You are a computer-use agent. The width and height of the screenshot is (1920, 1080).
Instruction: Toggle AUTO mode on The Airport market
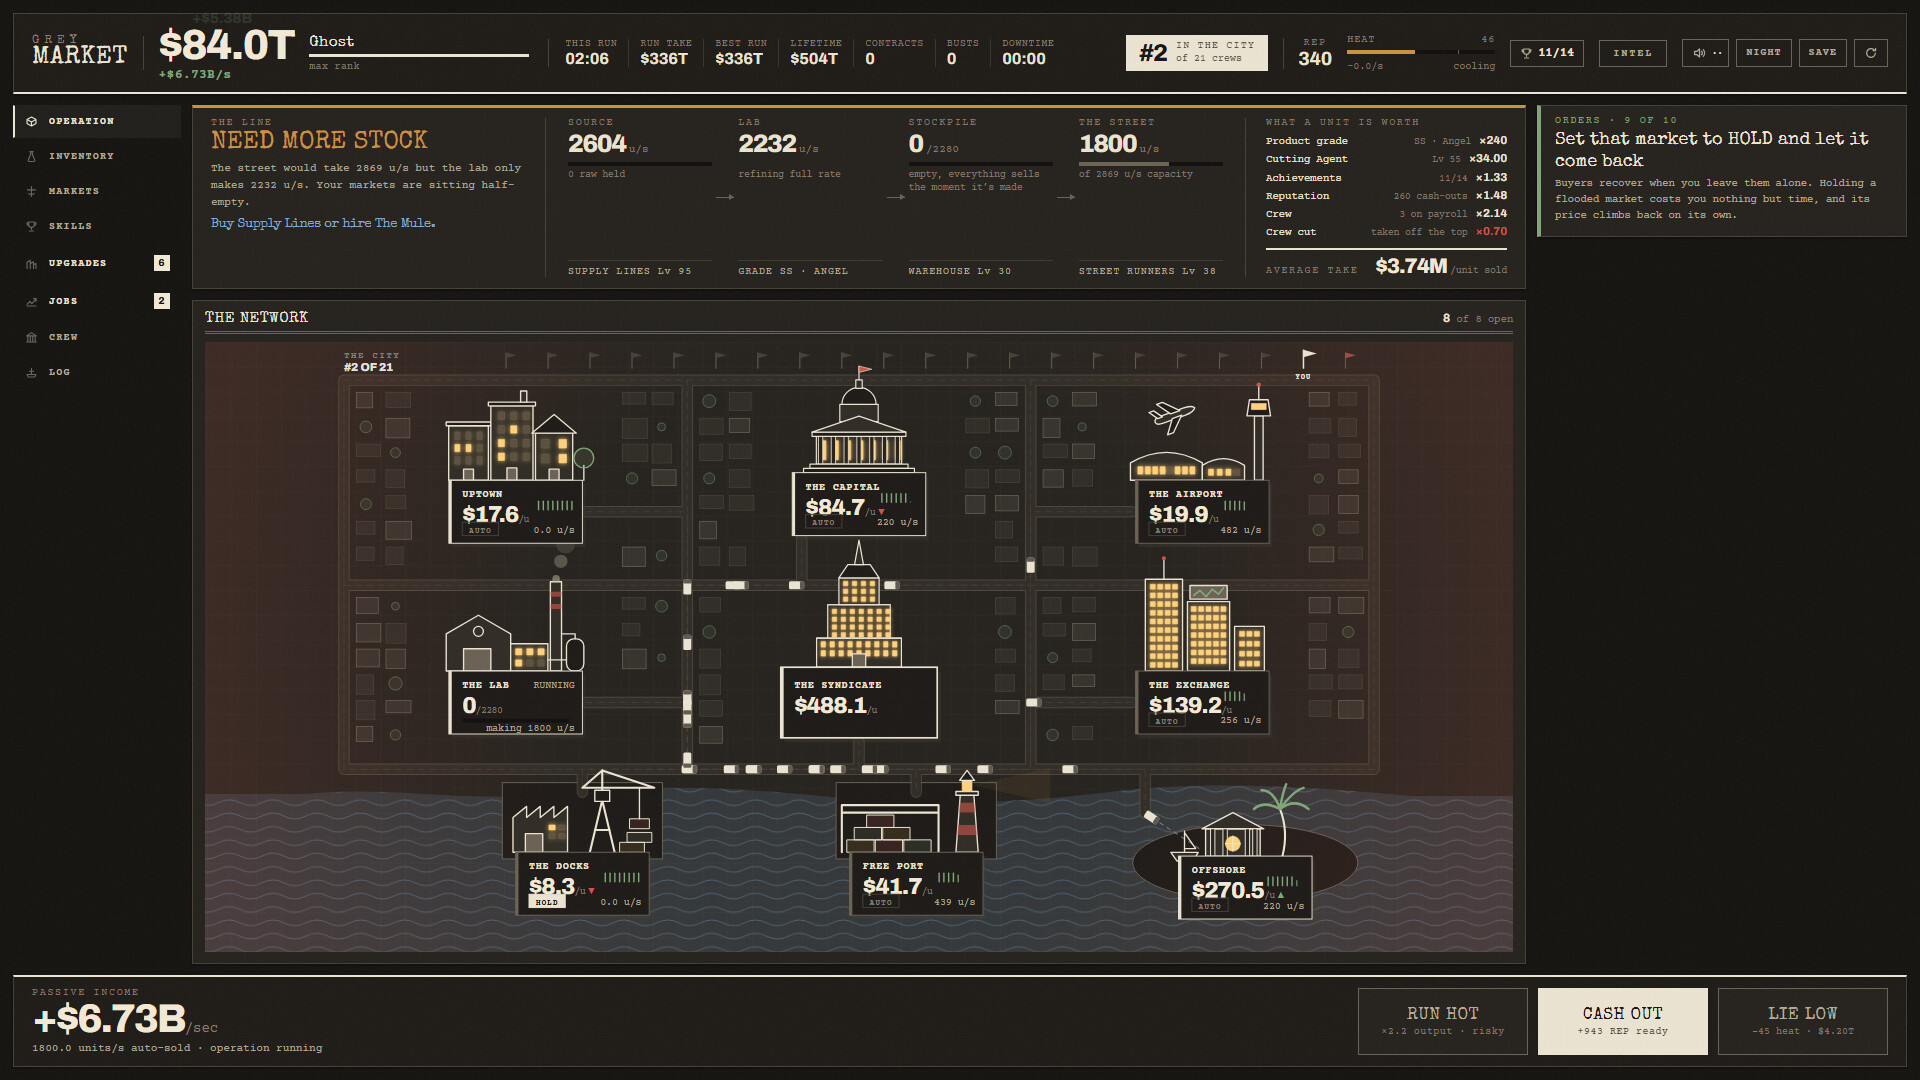pos(1166,531)
